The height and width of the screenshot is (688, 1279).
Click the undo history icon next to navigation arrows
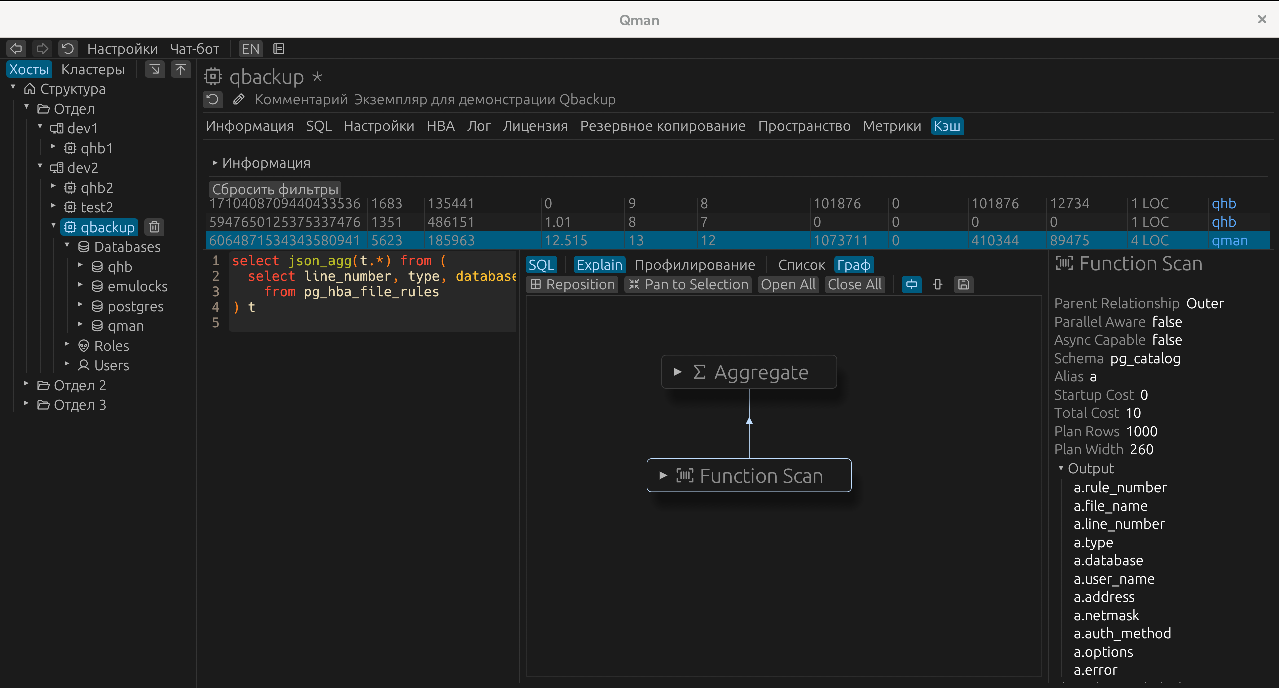(x=67, y=48)
